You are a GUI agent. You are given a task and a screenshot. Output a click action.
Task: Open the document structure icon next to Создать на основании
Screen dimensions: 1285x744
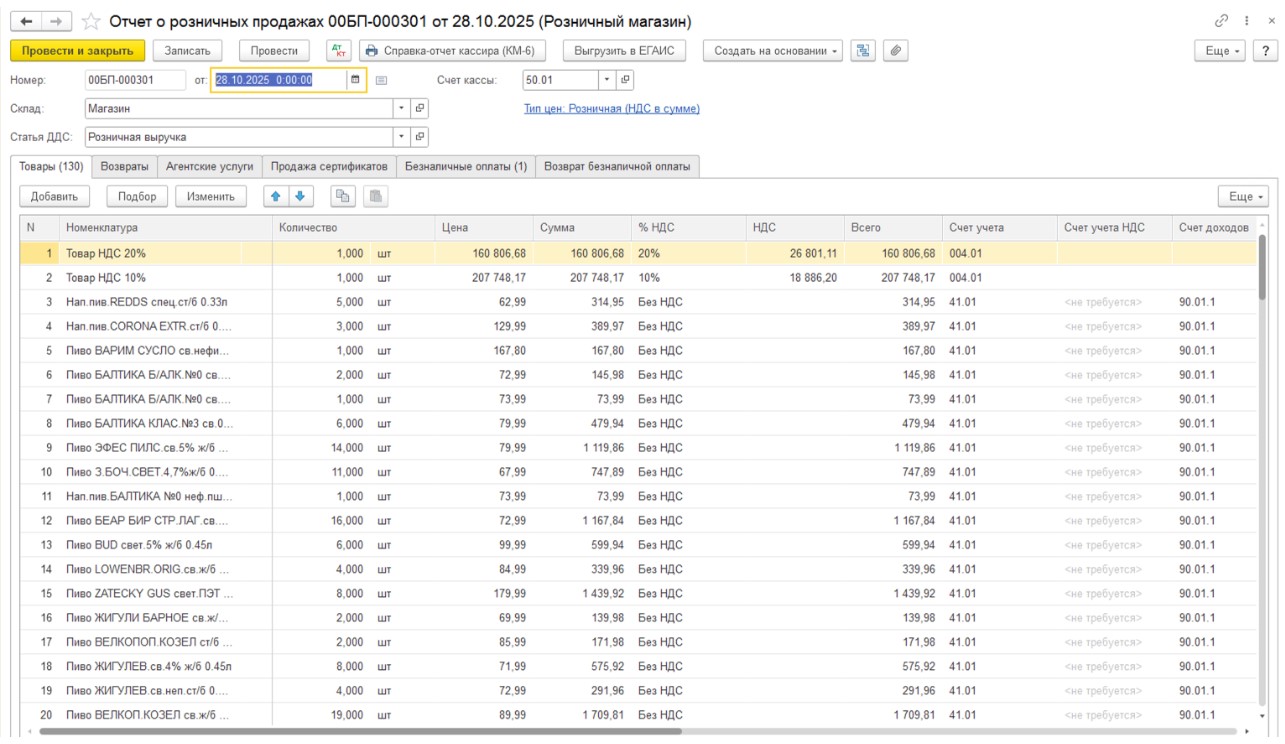point(862,51)
